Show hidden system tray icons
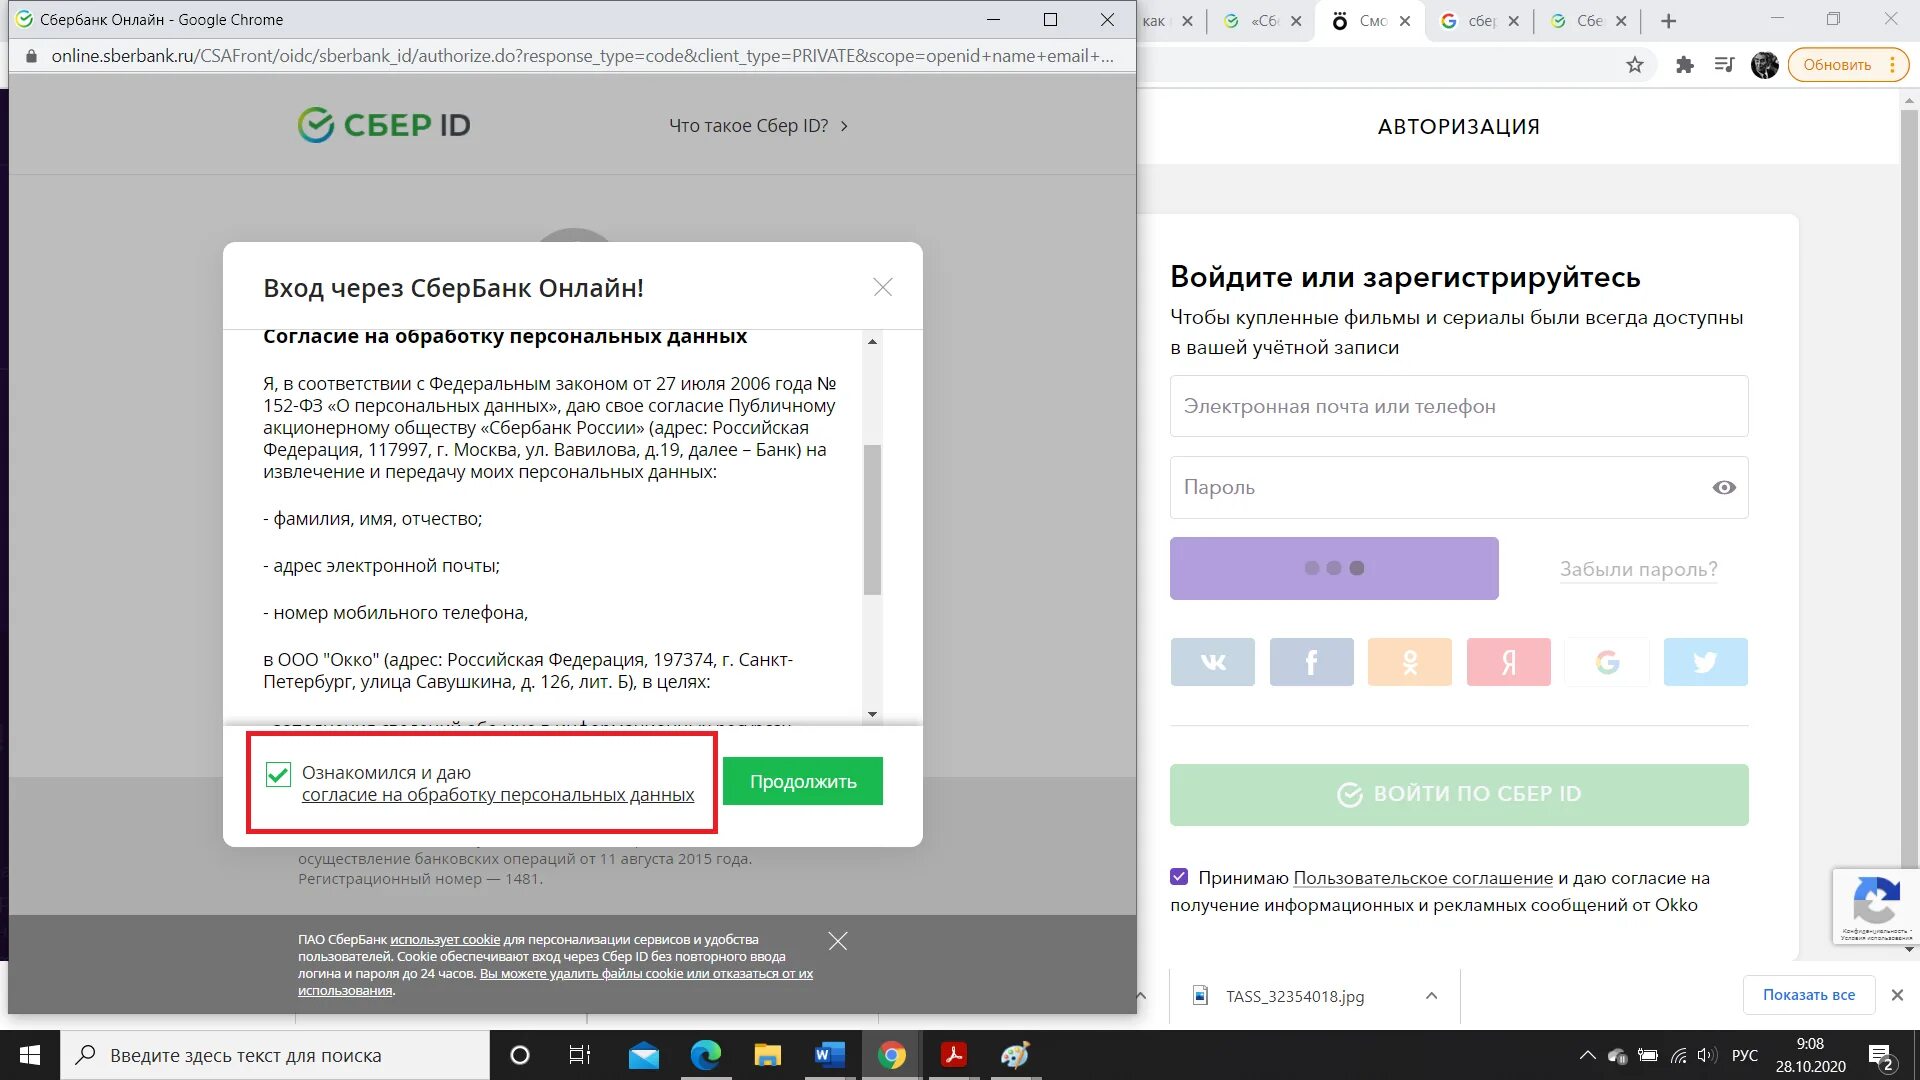This screenshot has width=1920, height=1080. [1587, 1055]
